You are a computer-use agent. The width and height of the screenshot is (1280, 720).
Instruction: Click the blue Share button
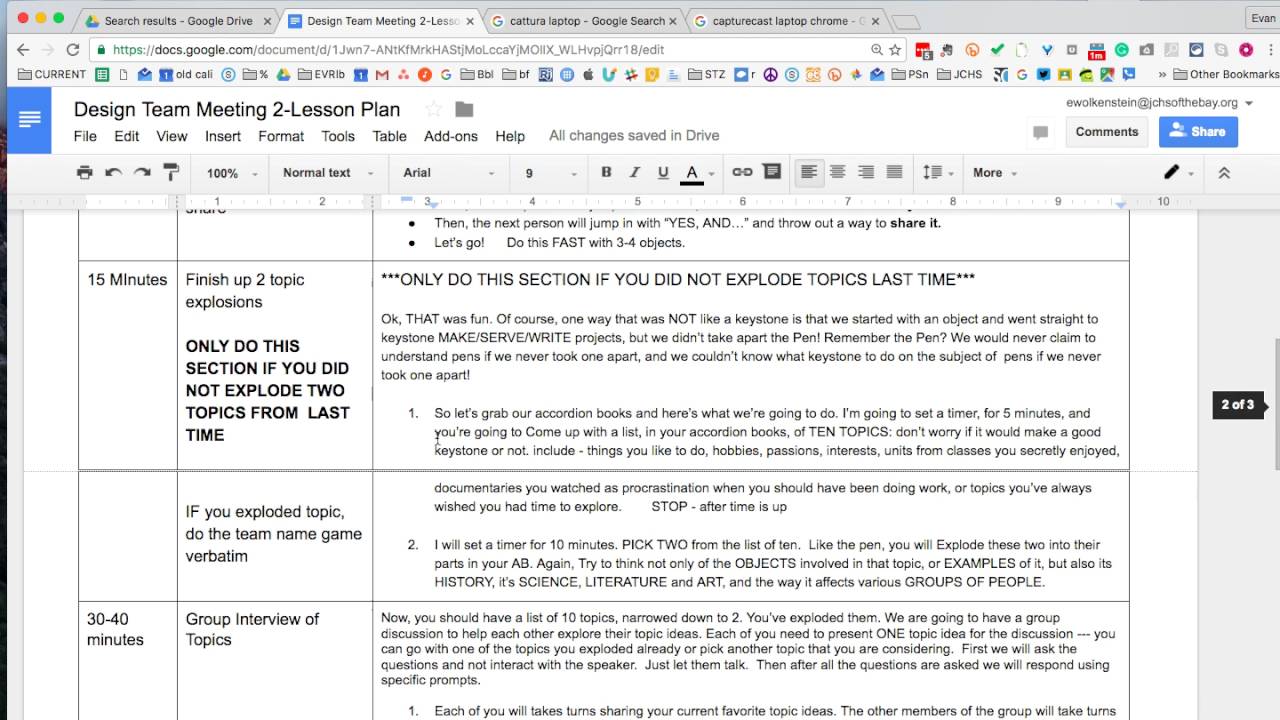point(1198,132)
